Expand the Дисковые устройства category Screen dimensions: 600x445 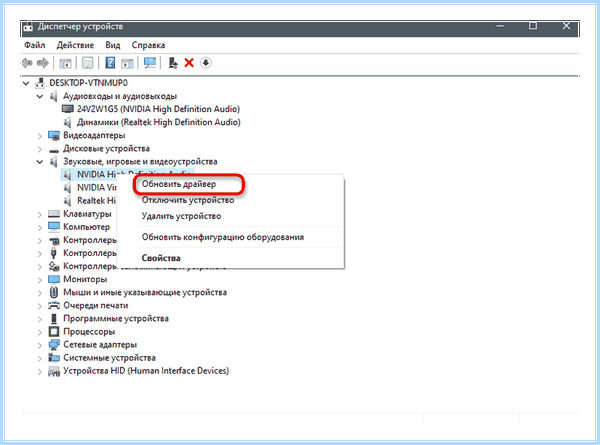pos(39,149)
